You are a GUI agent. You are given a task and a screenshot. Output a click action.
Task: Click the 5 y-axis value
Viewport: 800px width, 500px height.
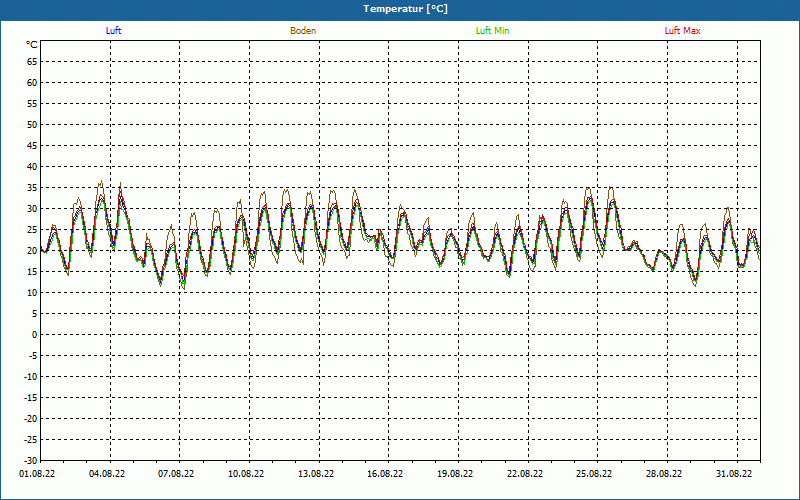point(35,314)
